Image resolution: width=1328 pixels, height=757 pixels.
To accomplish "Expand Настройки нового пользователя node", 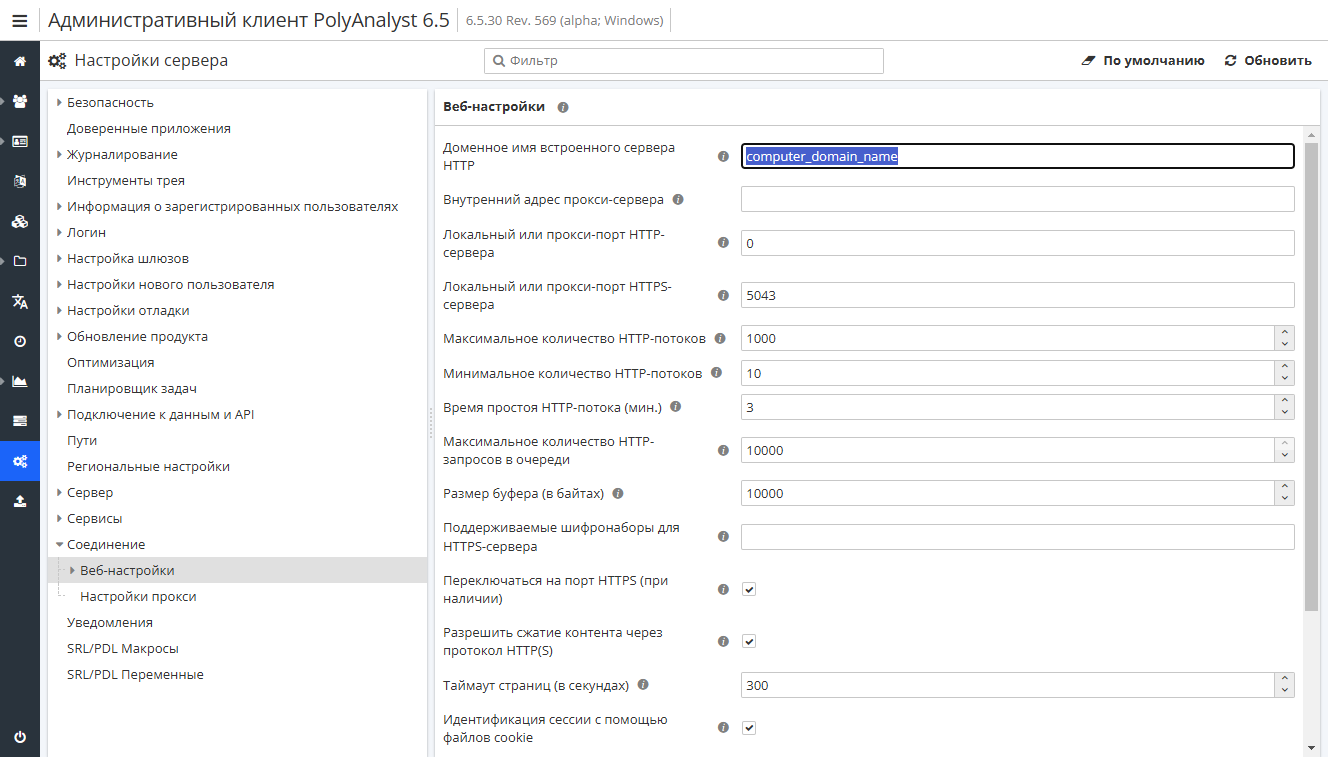I will [60, 284].
